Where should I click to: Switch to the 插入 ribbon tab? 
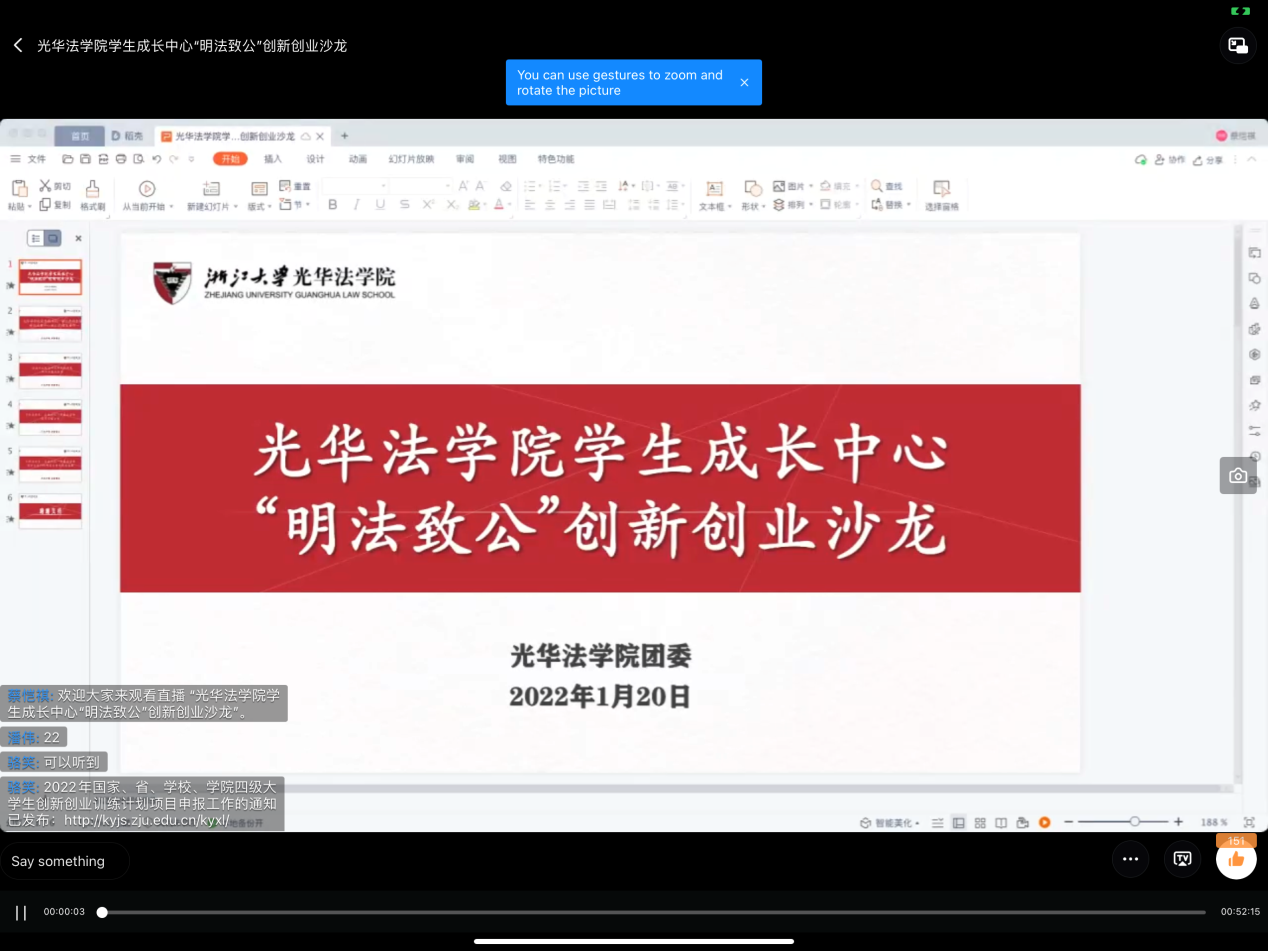[273, 159]
